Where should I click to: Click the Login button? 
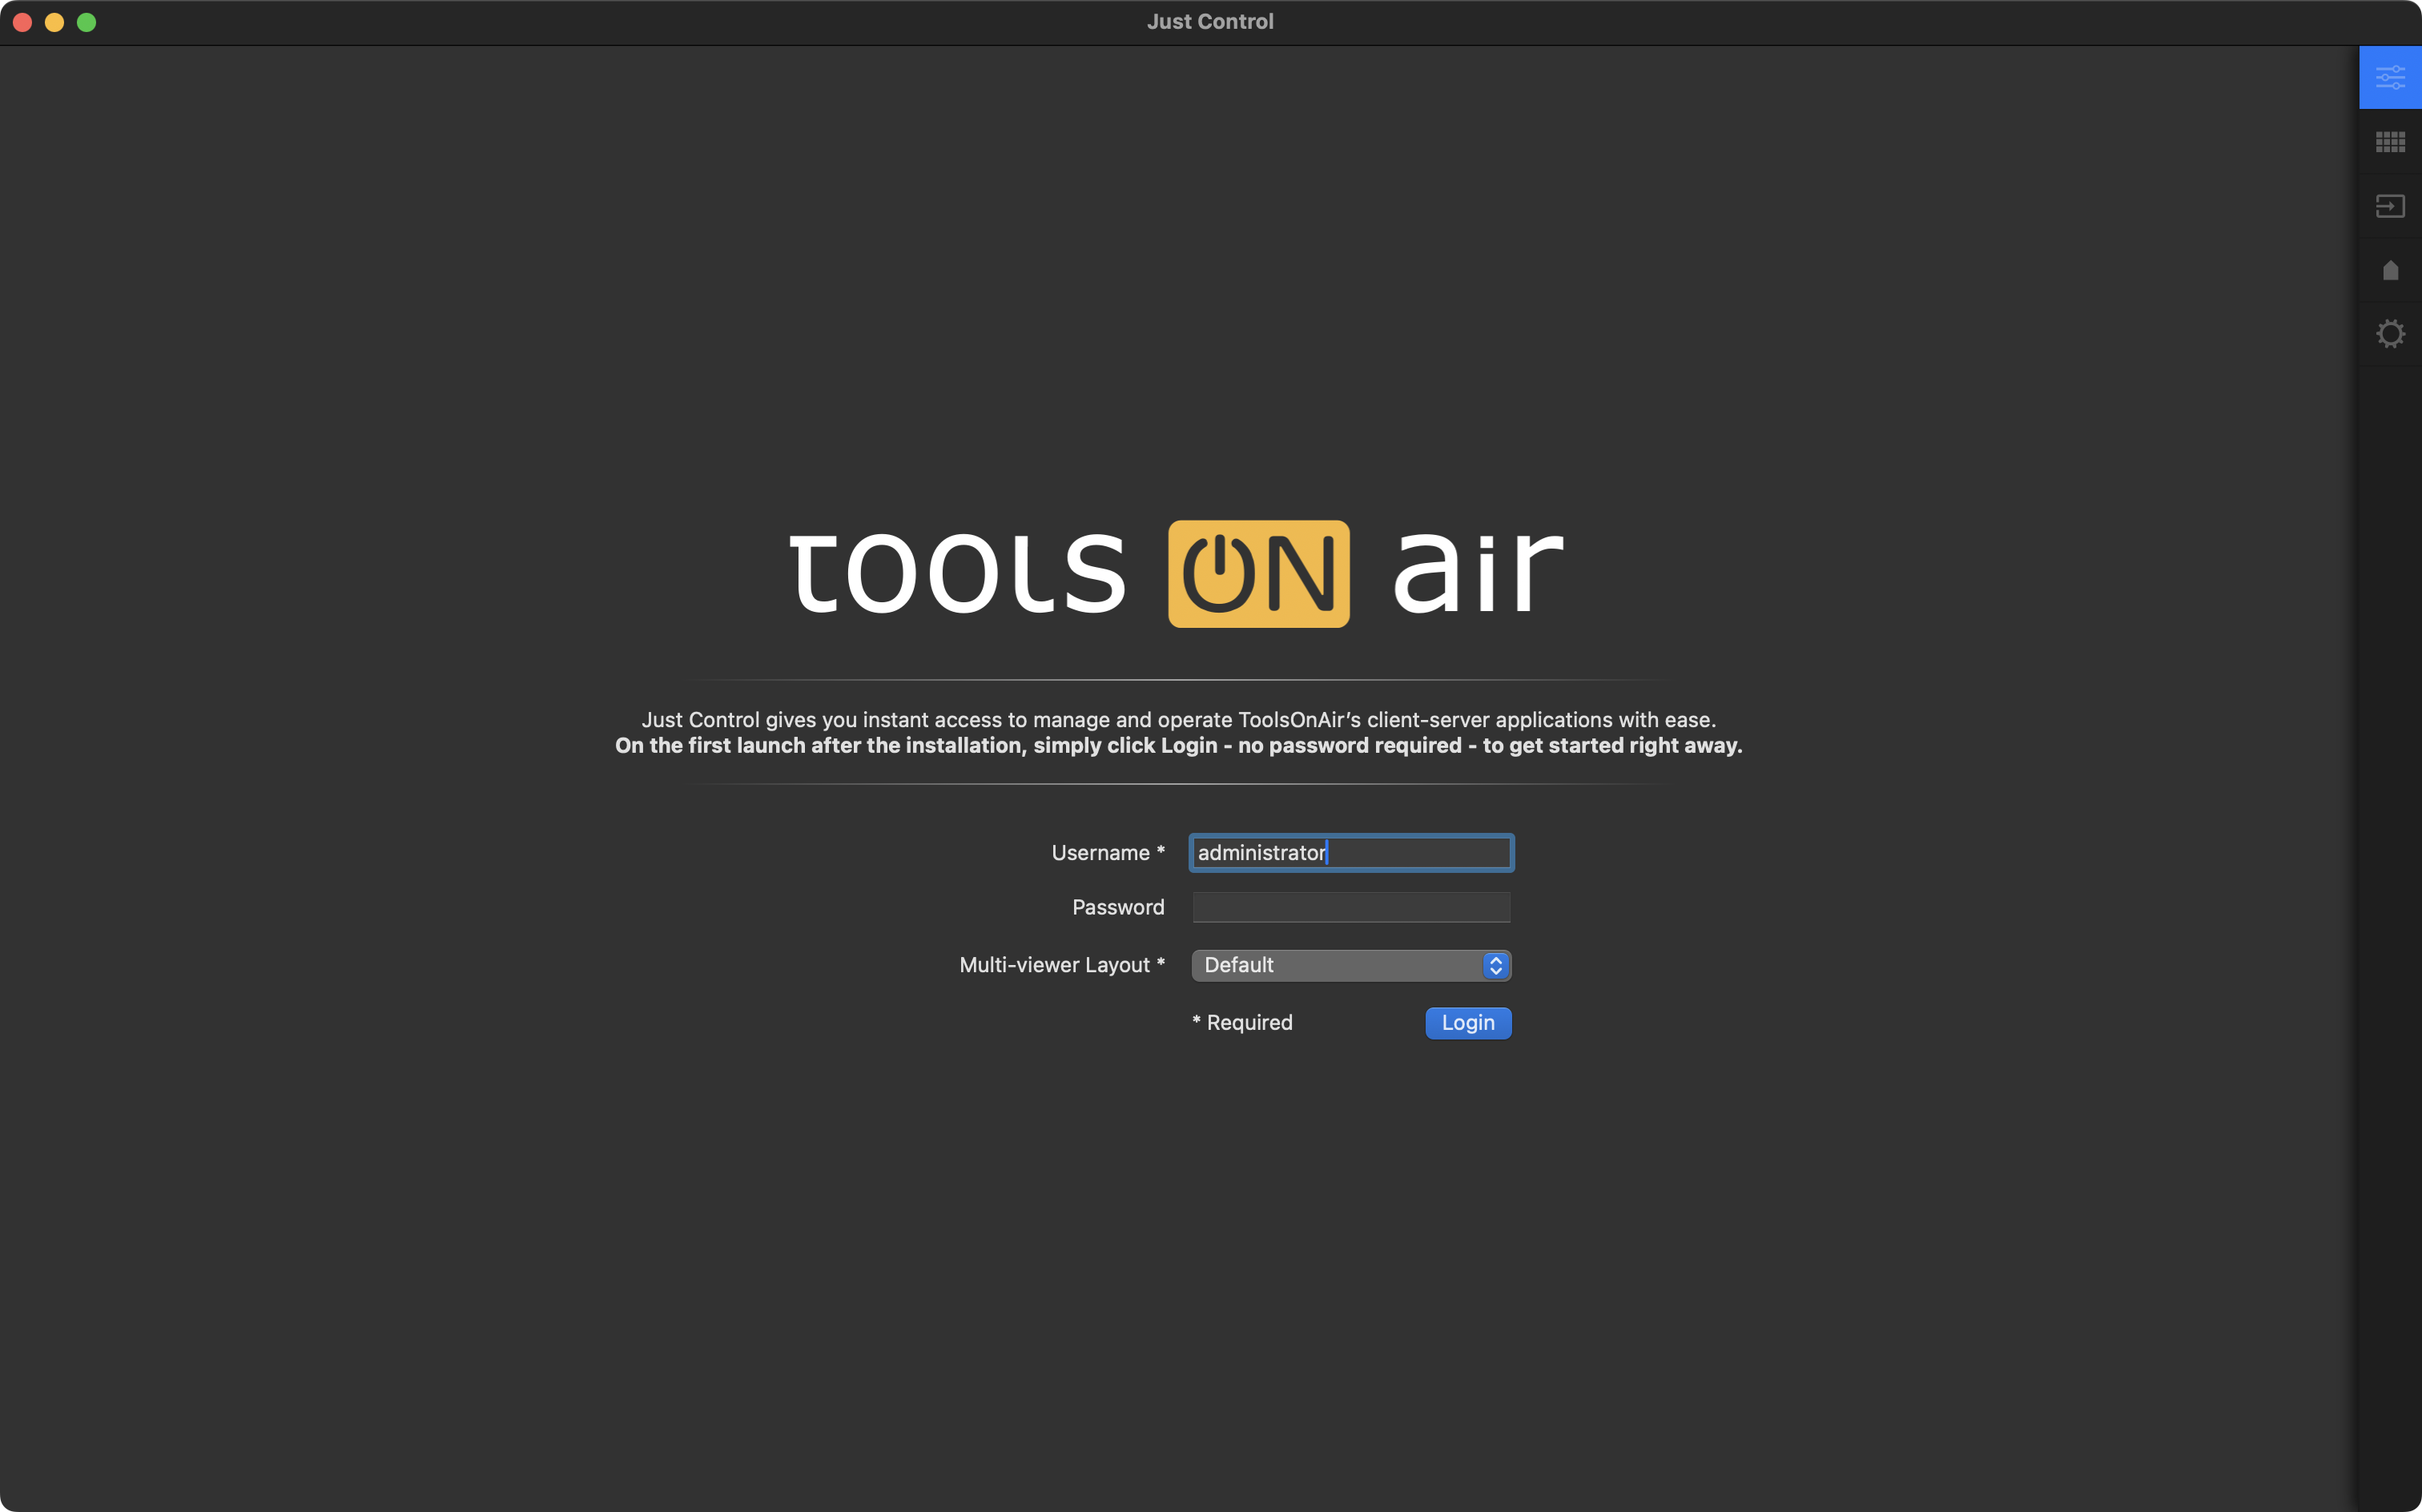coord(1468,1023)
